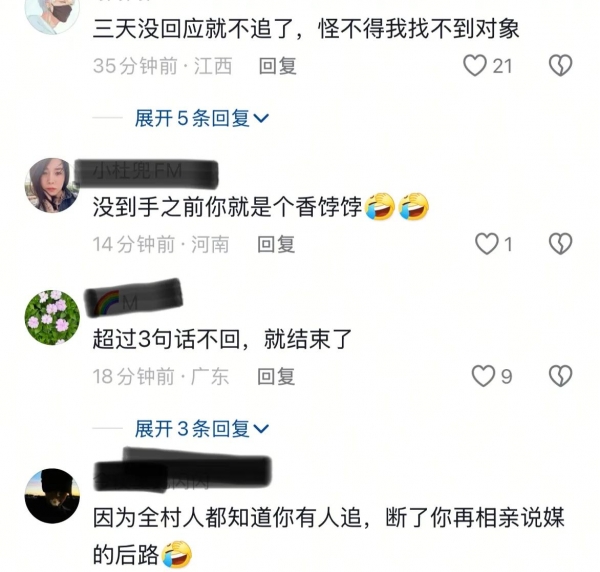Like the Henan comment with 1 like

[x=487, y=244]
